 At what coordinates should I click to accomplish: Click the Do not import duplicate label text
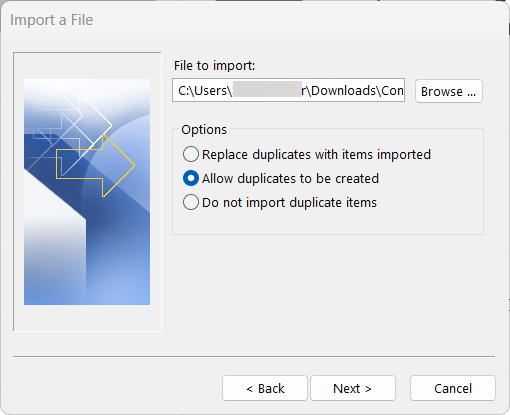tap(289, 203)
